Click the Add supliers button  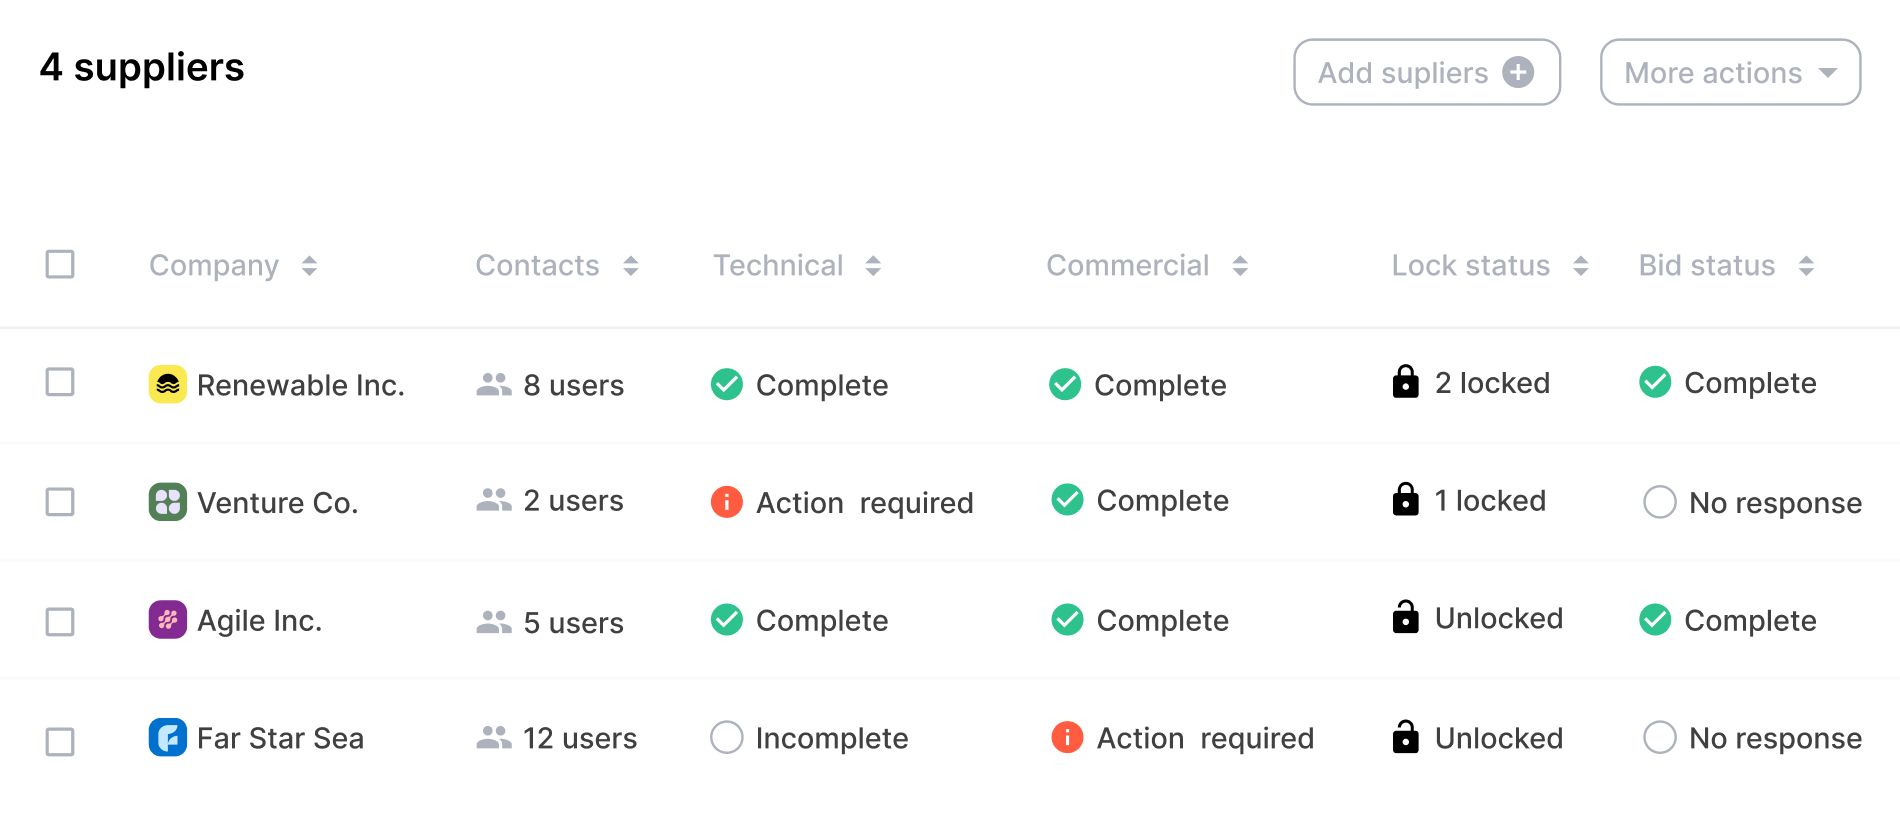pos(1427,72)
